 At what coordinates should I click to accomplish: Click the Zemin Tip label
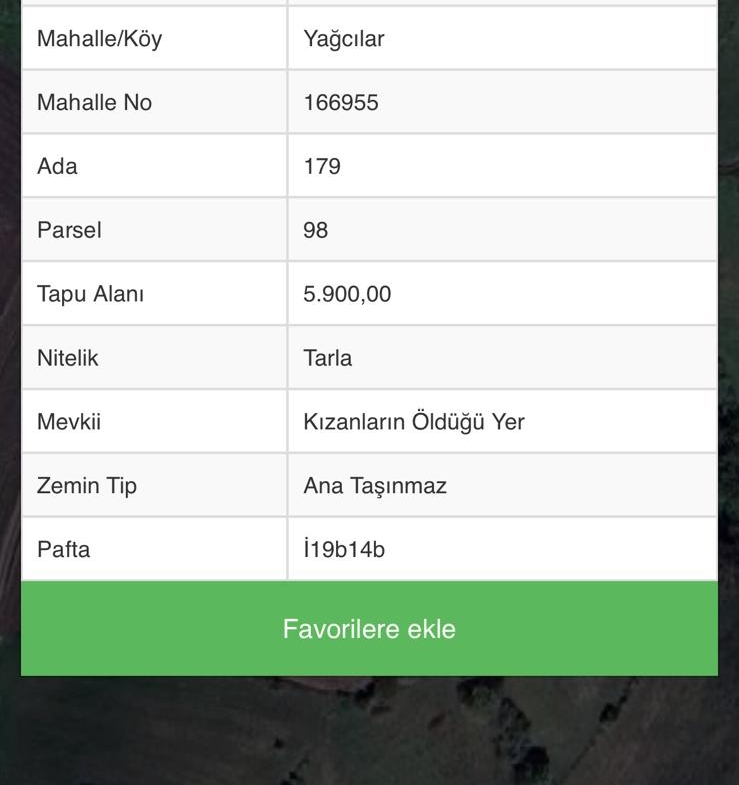point(87,486)
